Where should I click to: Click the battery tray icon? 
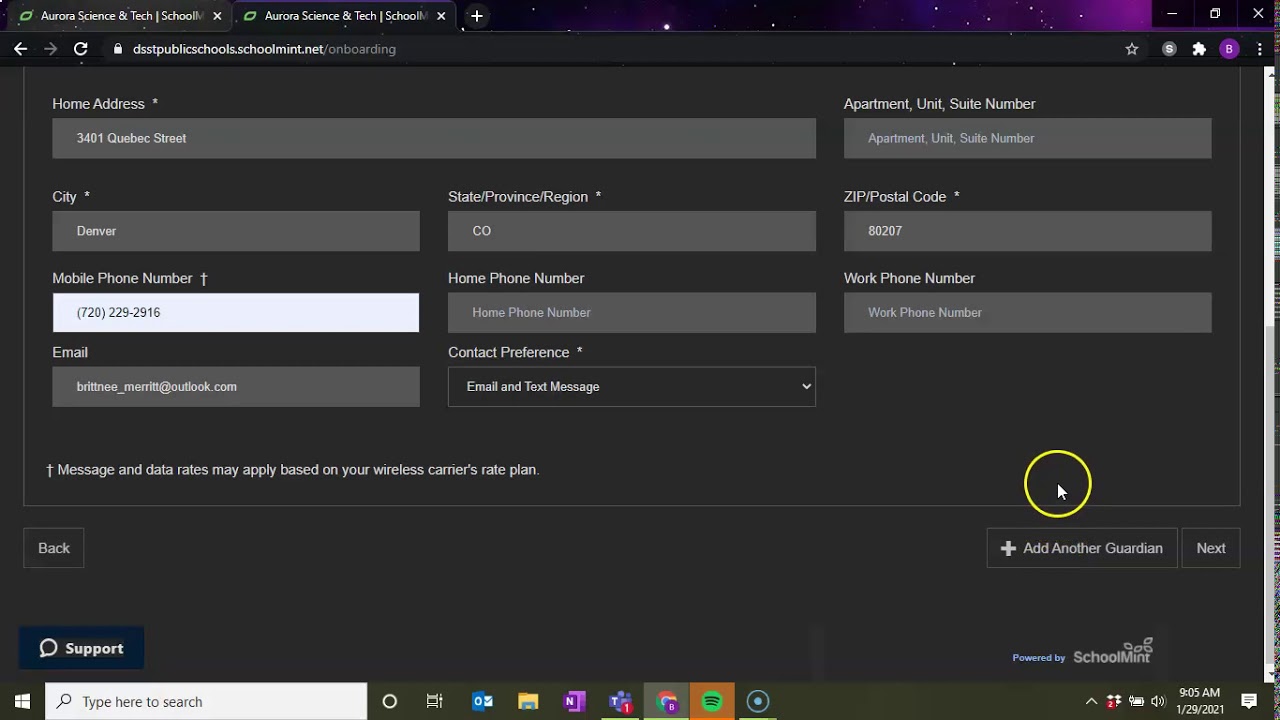click(1136, 701)
